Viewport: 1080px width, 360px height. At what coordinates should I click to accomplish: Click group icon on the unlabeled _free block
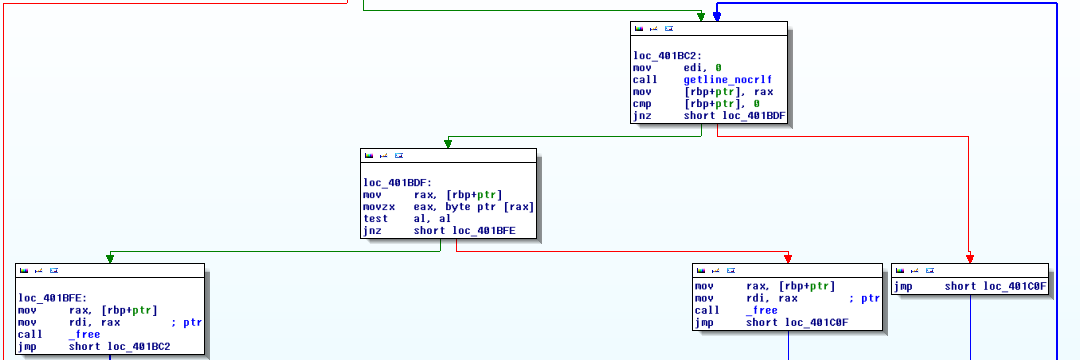(731, 271)
